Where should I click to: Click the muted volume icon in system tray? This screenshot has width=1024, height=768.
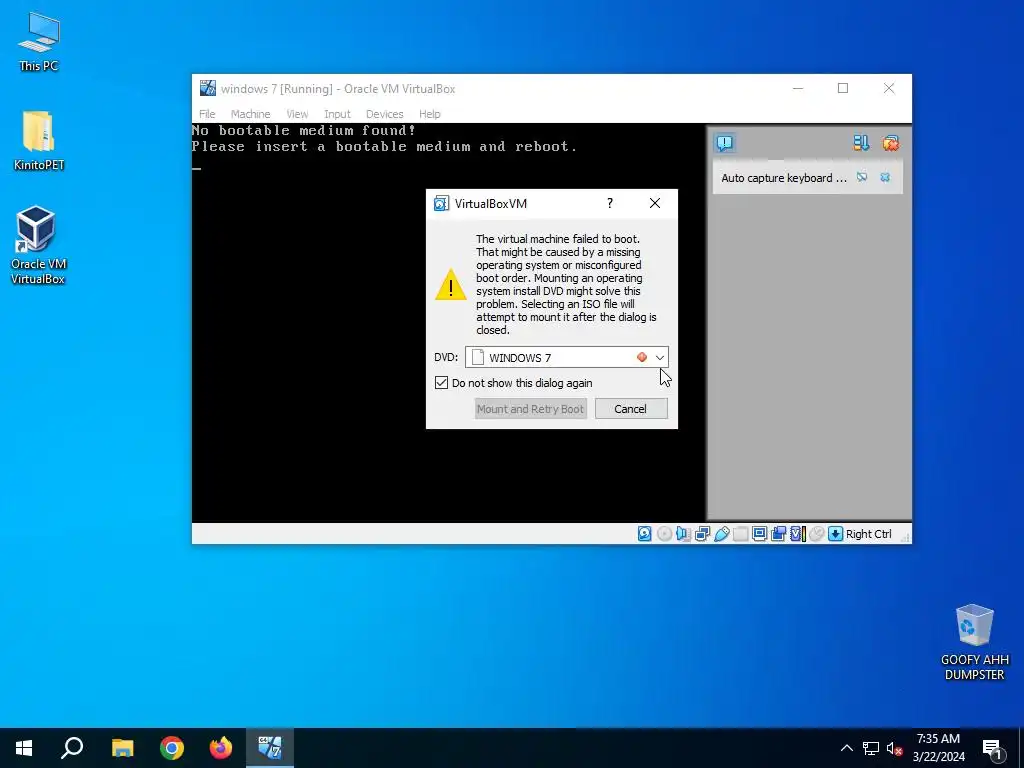click(894, 748)
